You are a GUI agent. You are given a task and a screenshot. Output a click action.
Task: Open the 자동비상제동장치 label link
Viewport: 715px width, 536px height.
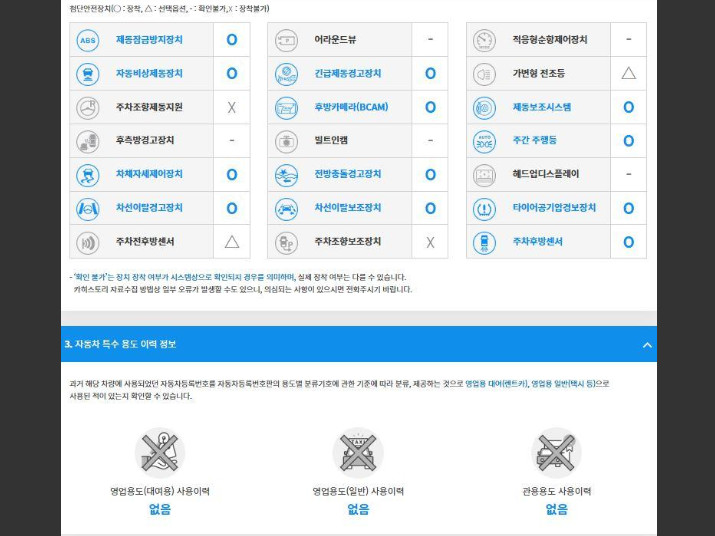point(149,73)
